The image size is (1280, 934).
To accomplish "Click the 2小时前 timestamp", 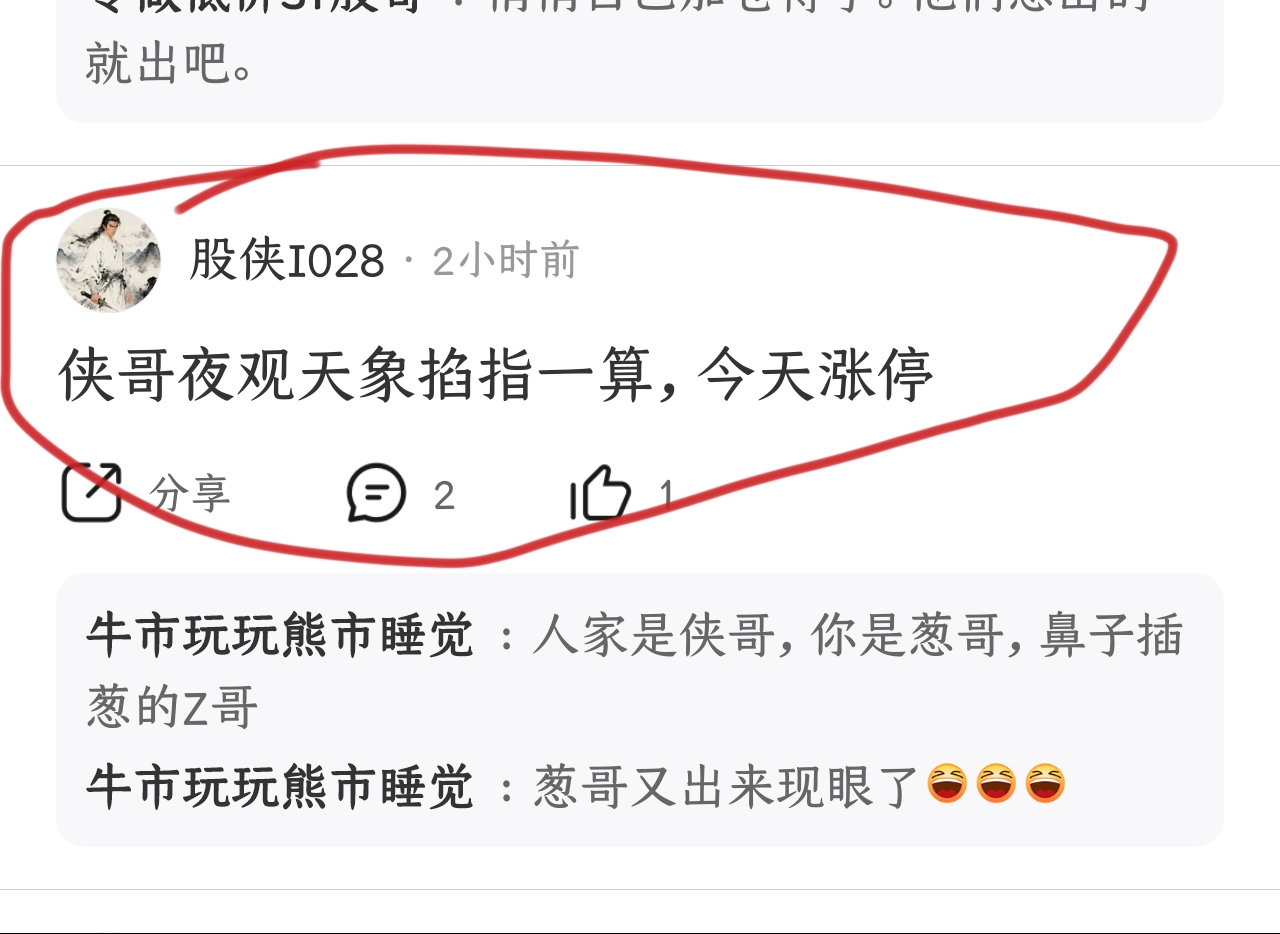I will coord(506,261).
